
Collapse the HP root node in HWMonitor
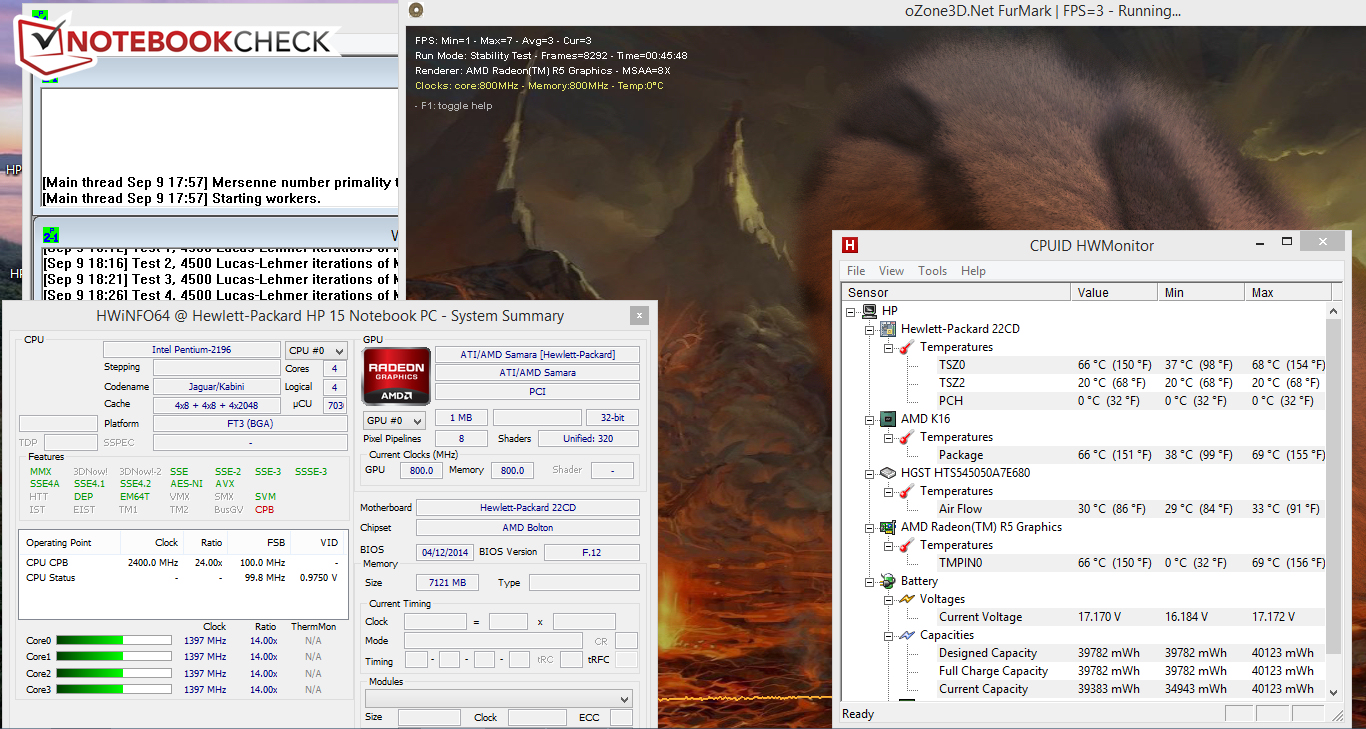(851, 311)
